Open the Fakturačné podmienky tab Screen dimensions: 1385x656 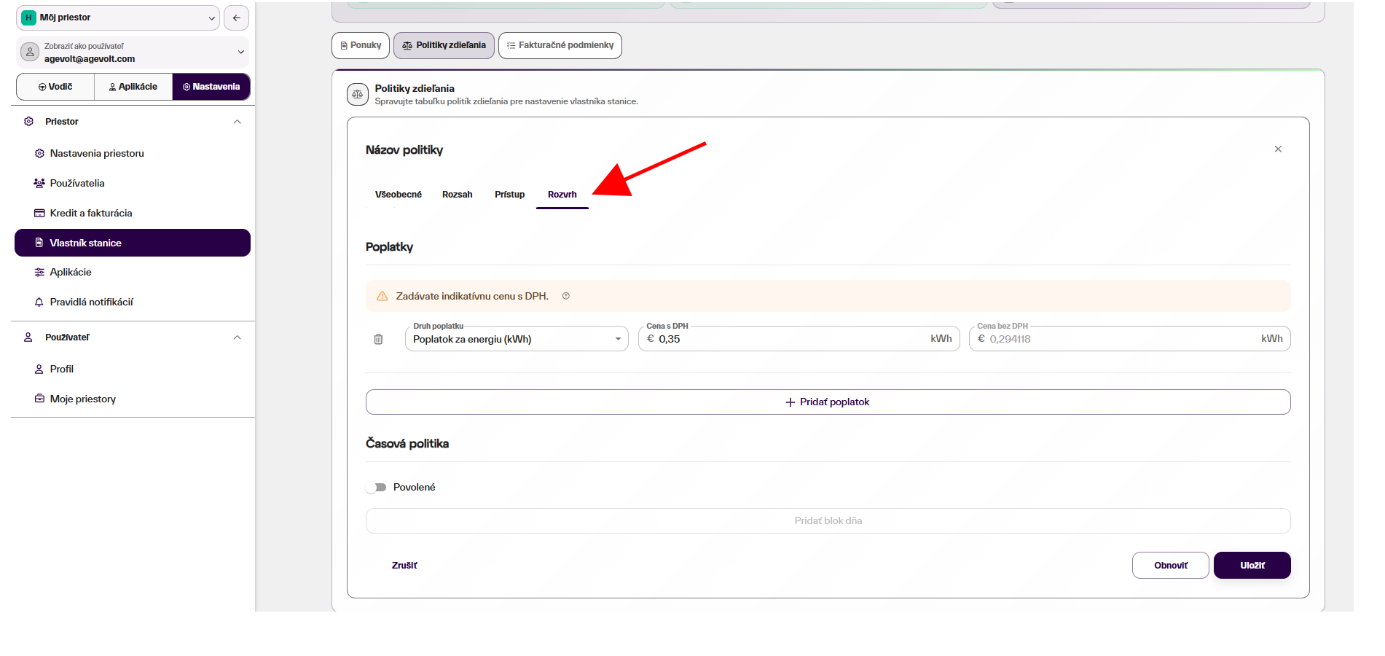click(560, 45)
